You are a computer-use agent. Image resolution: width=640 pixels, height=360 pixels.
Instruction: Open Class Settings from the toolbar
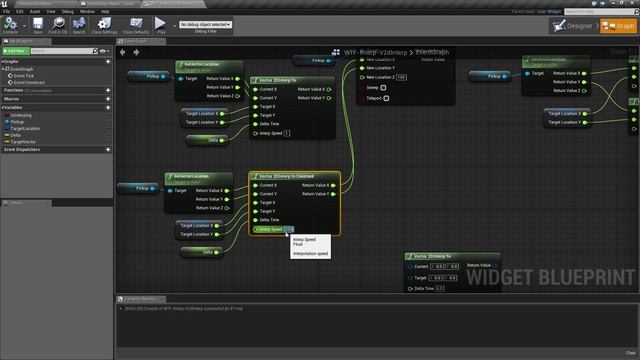104,25
